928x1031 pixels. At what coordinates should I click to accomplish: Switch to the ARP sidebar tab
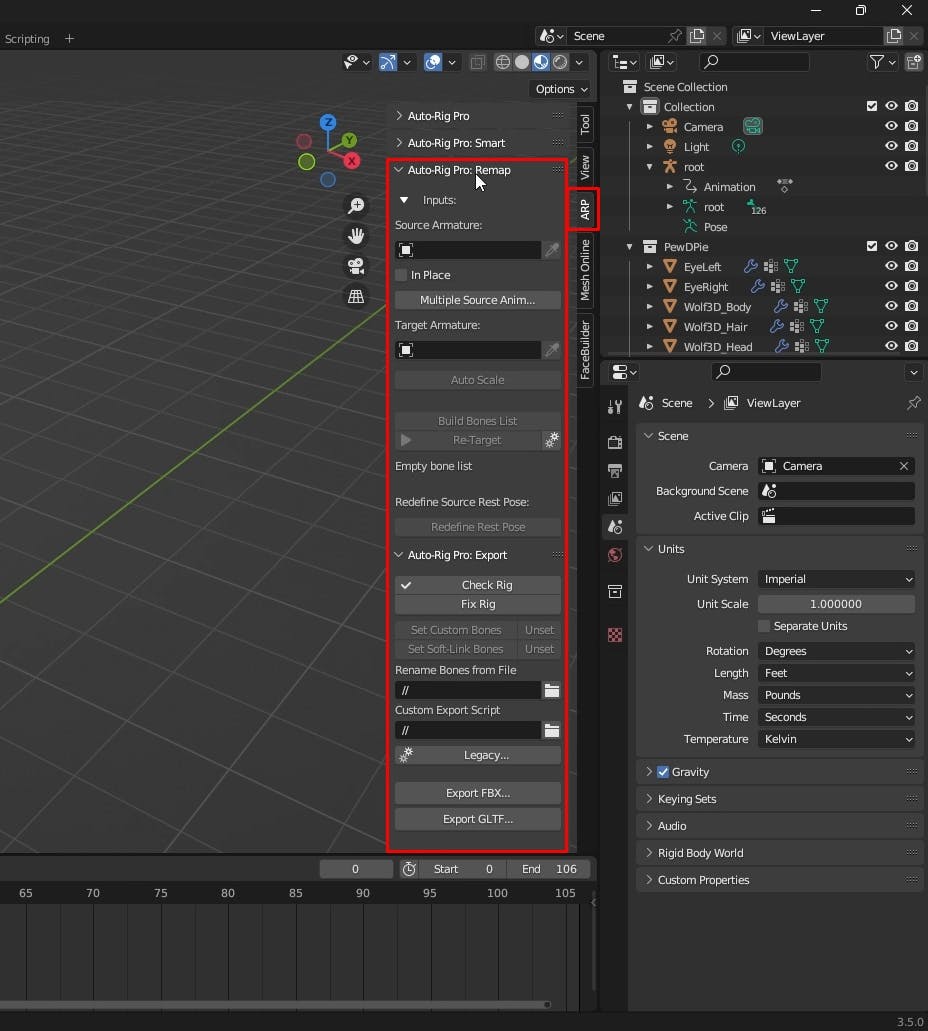pos(584,209)
